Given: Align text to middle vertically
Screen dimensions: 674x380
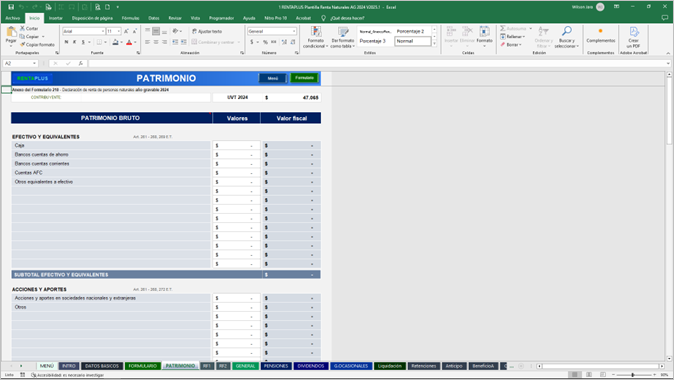Looking at the screenshot, I should [156, 31].
